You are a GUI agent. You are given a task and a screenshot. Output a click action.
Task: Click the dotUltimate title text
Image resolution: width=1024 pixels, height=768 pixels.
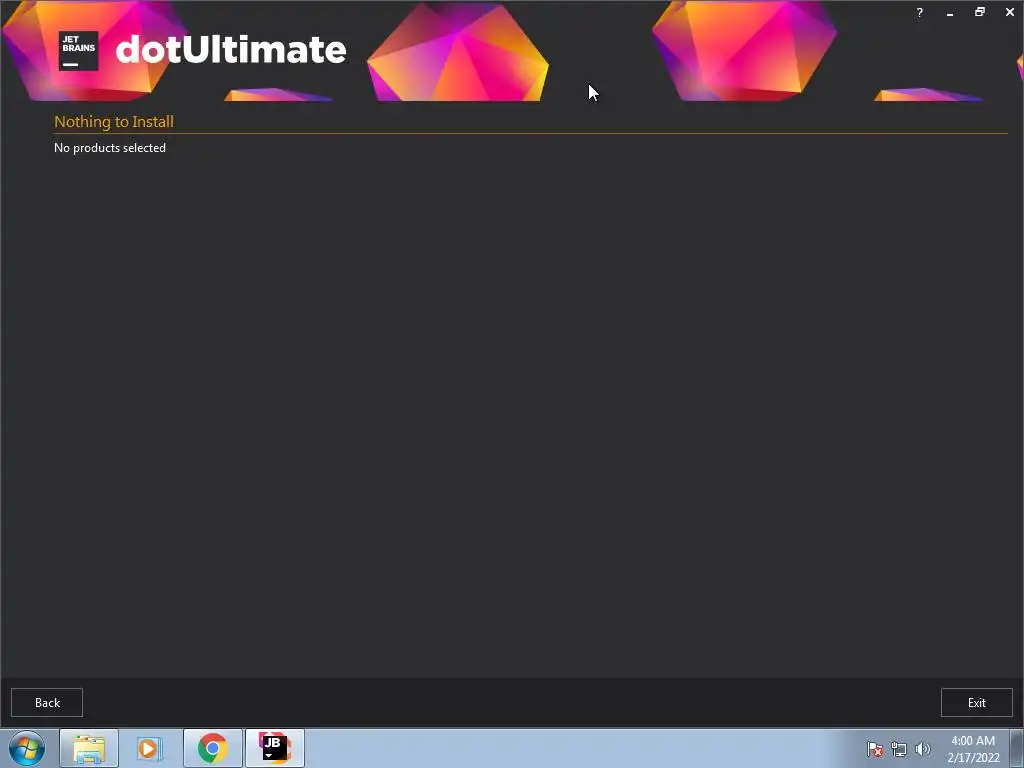(231, 50)
